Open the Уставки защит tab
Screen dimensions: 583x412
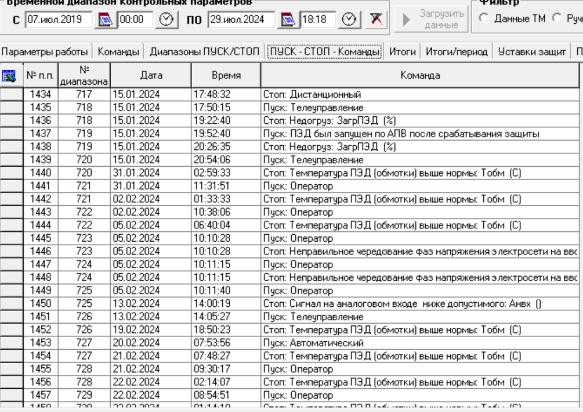click(532, 52)
